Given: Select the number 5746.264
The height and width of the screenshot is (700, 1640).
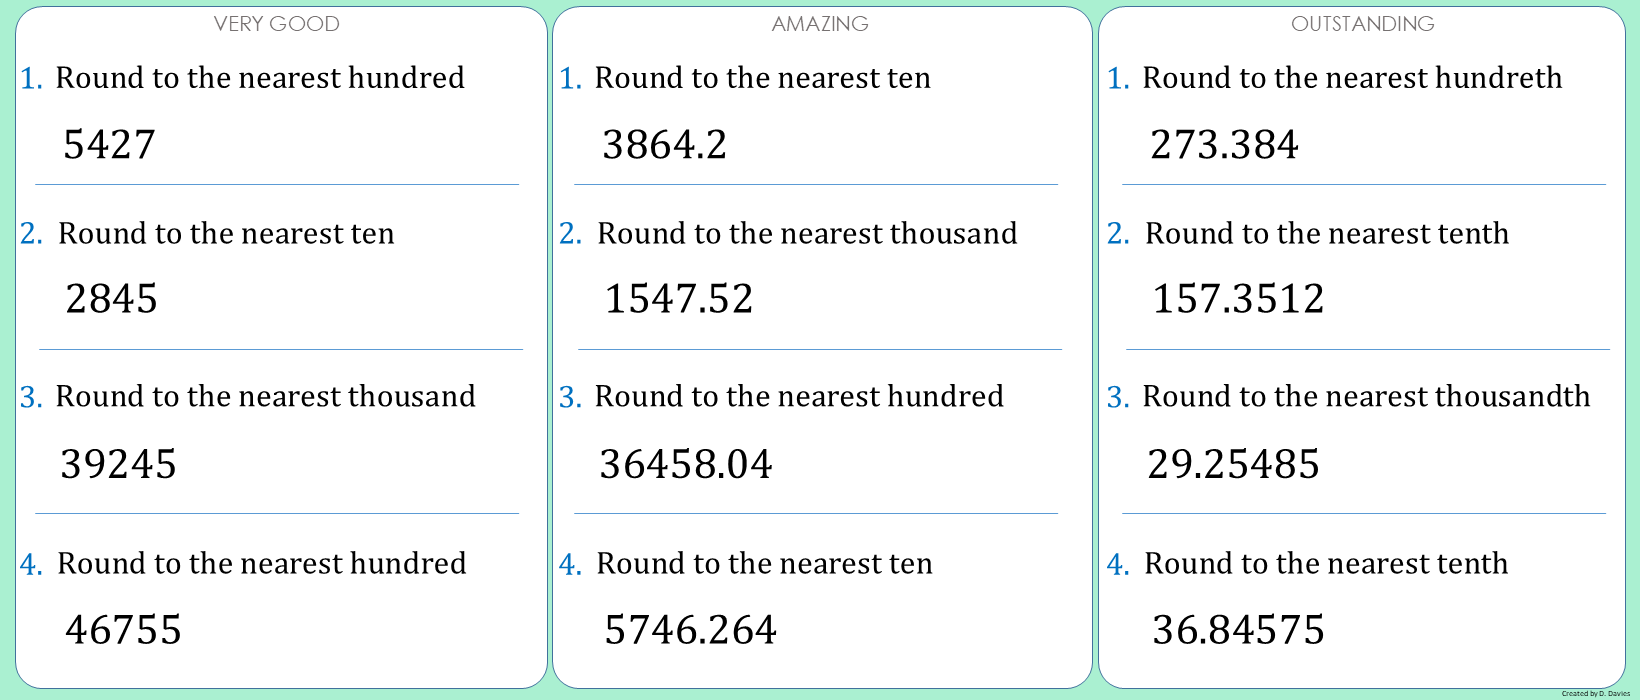Looking at the screenshot, I should tap(690, 630).
